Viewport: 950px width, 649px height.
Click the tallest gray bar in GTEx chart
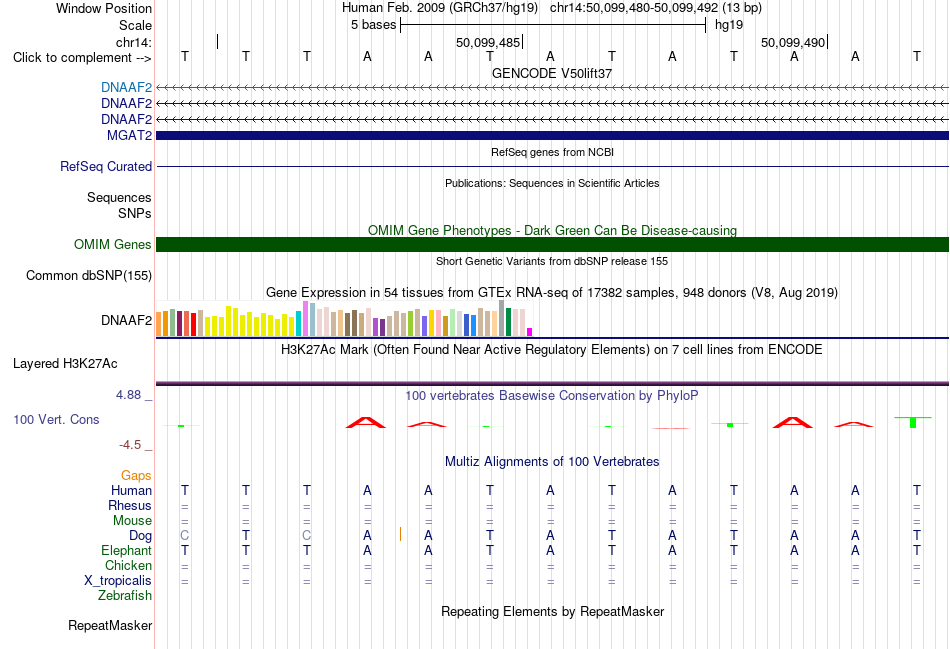pos(501,318)
